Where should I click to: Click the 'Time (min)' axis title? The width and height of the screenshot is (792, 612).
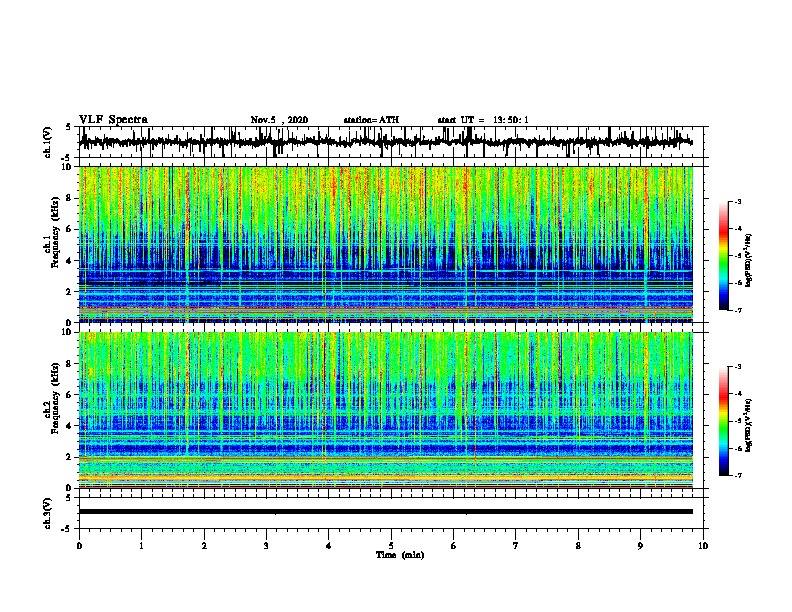point(400,555)
